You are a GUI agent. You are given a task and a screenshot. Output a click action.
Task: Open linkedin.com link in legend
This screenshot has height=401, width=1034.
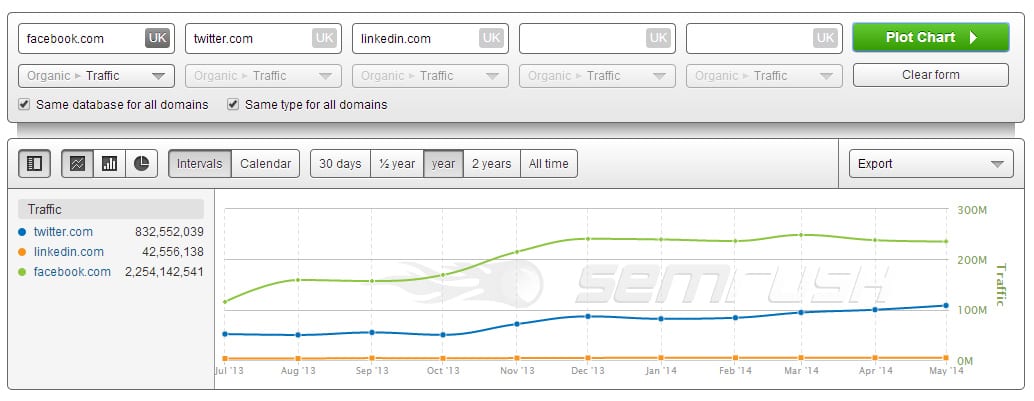pyautogui.click(x=69, y=251)
